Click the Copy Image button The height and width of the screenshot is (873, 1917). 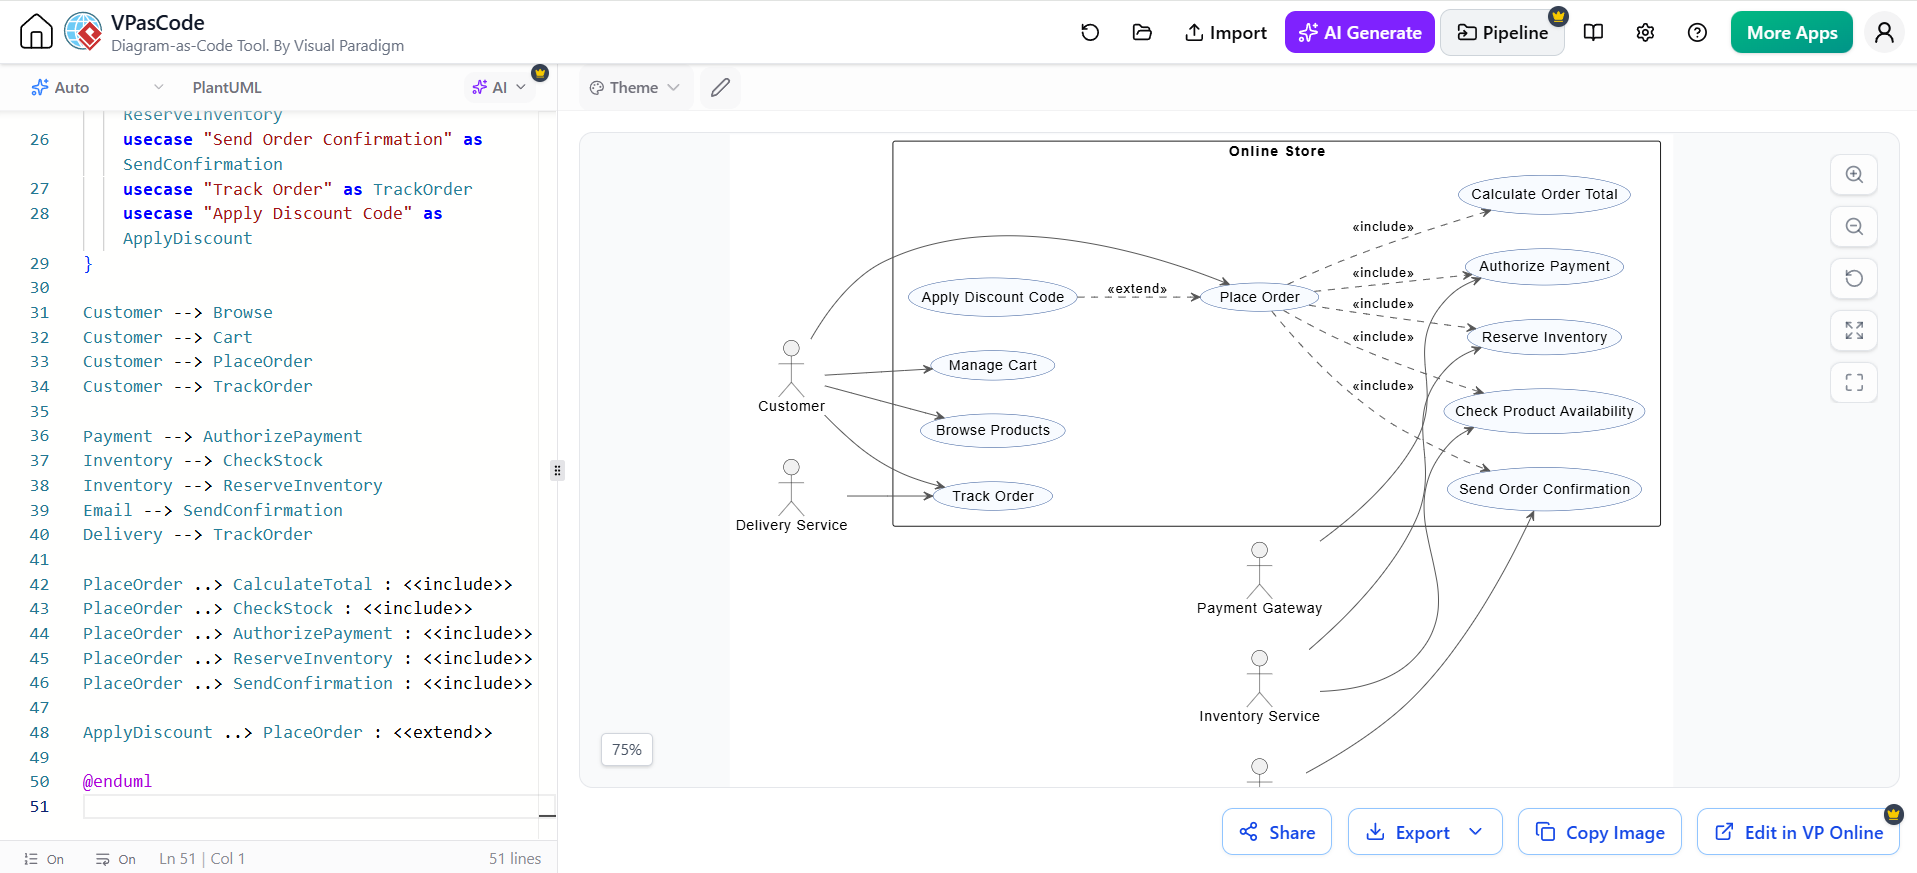[x=1600, y=832]
